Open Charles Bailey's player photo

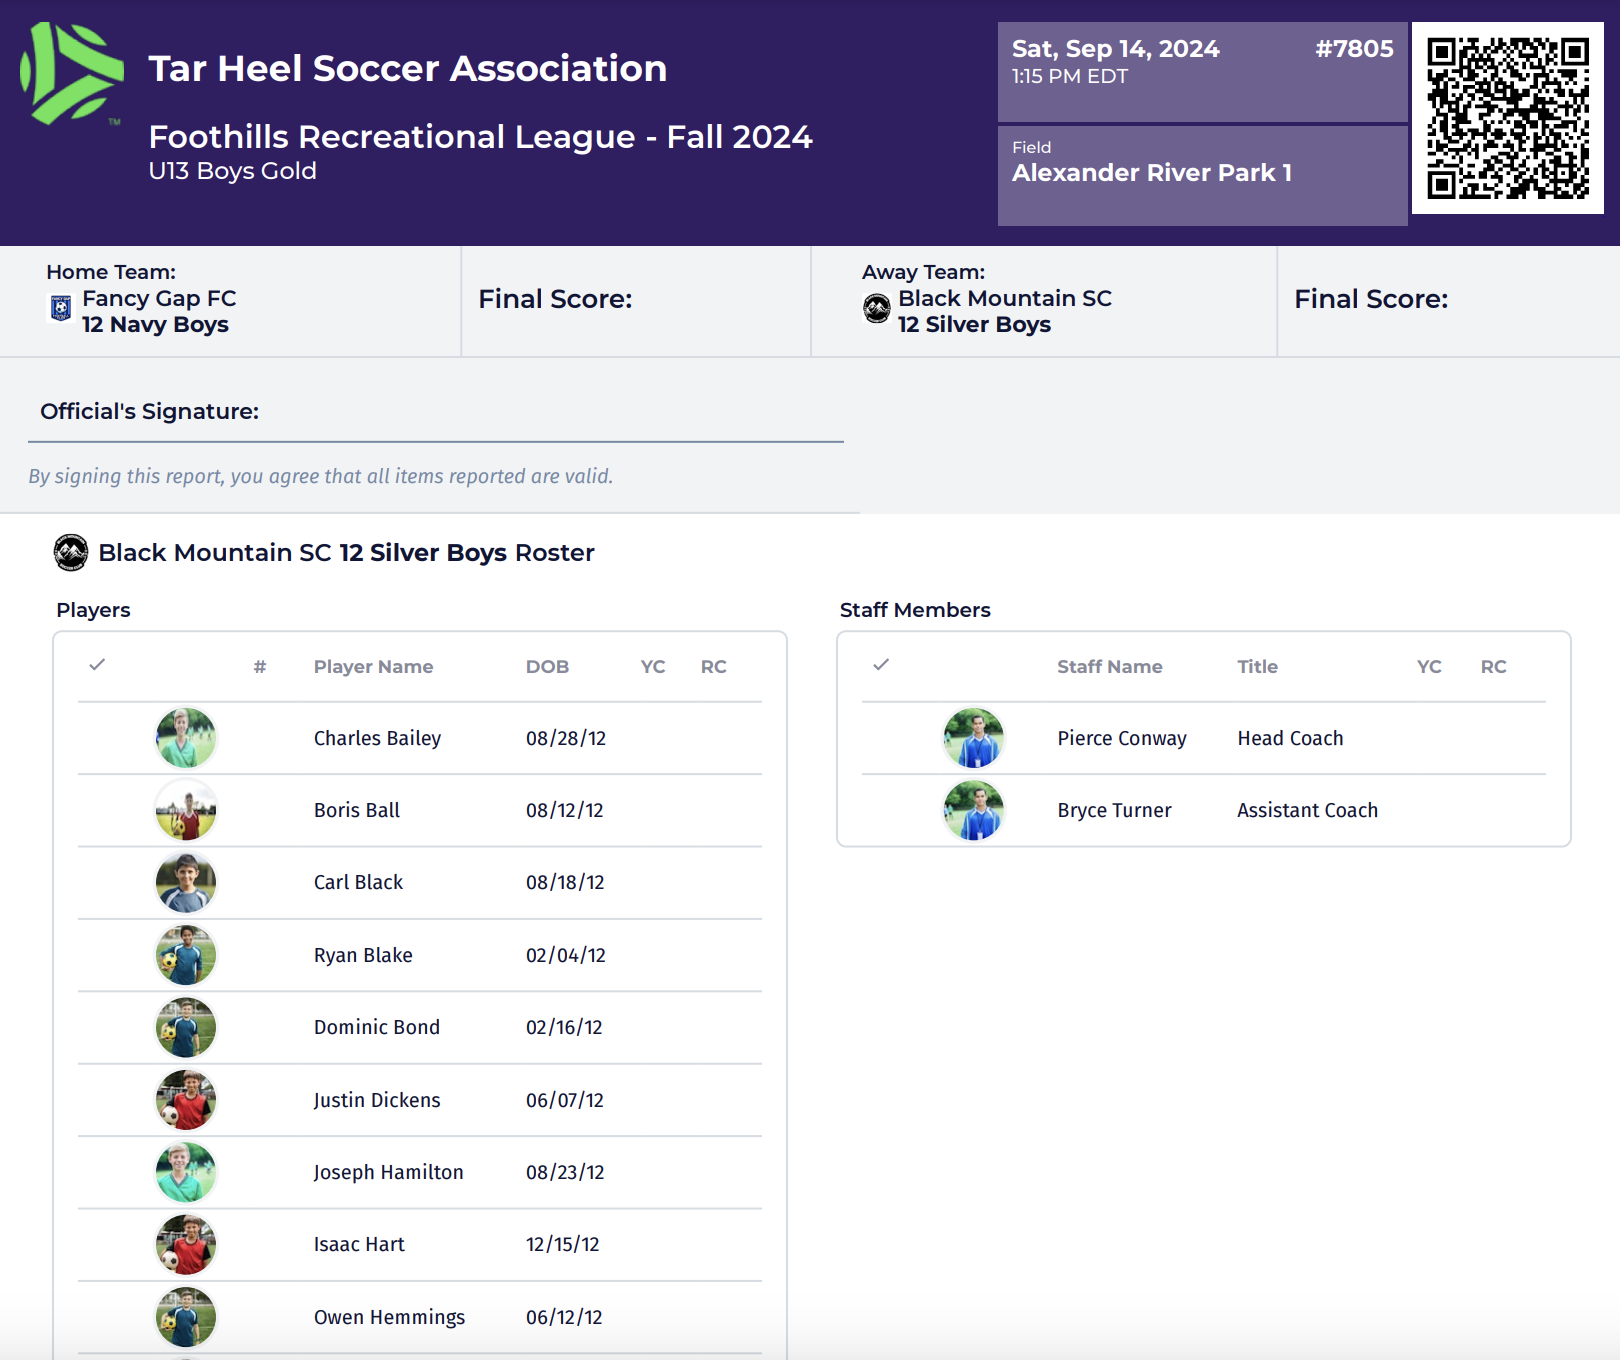[185, 738]
